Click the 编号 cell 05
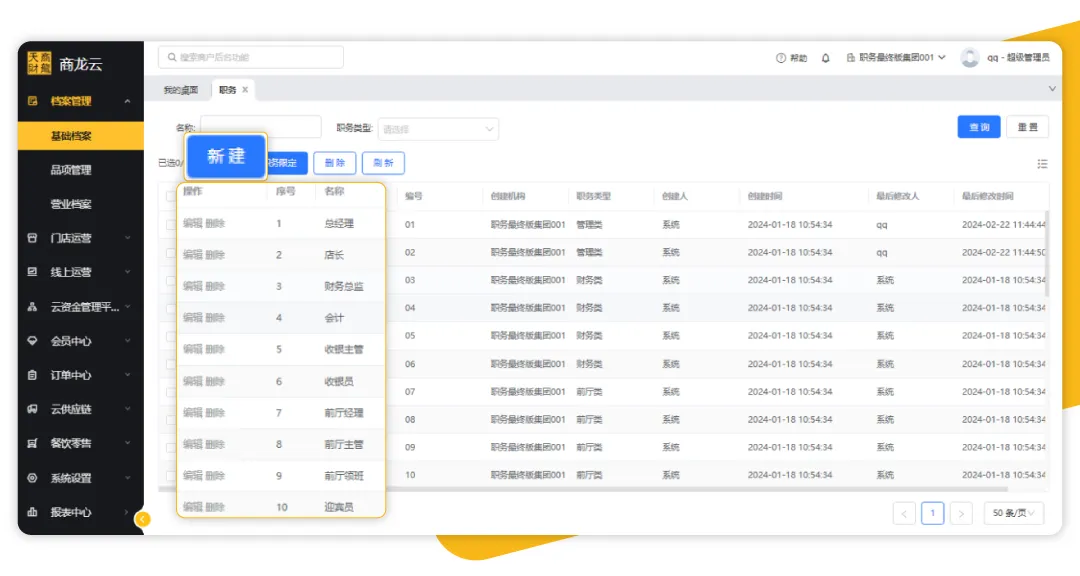 click(x=410, y=336)
